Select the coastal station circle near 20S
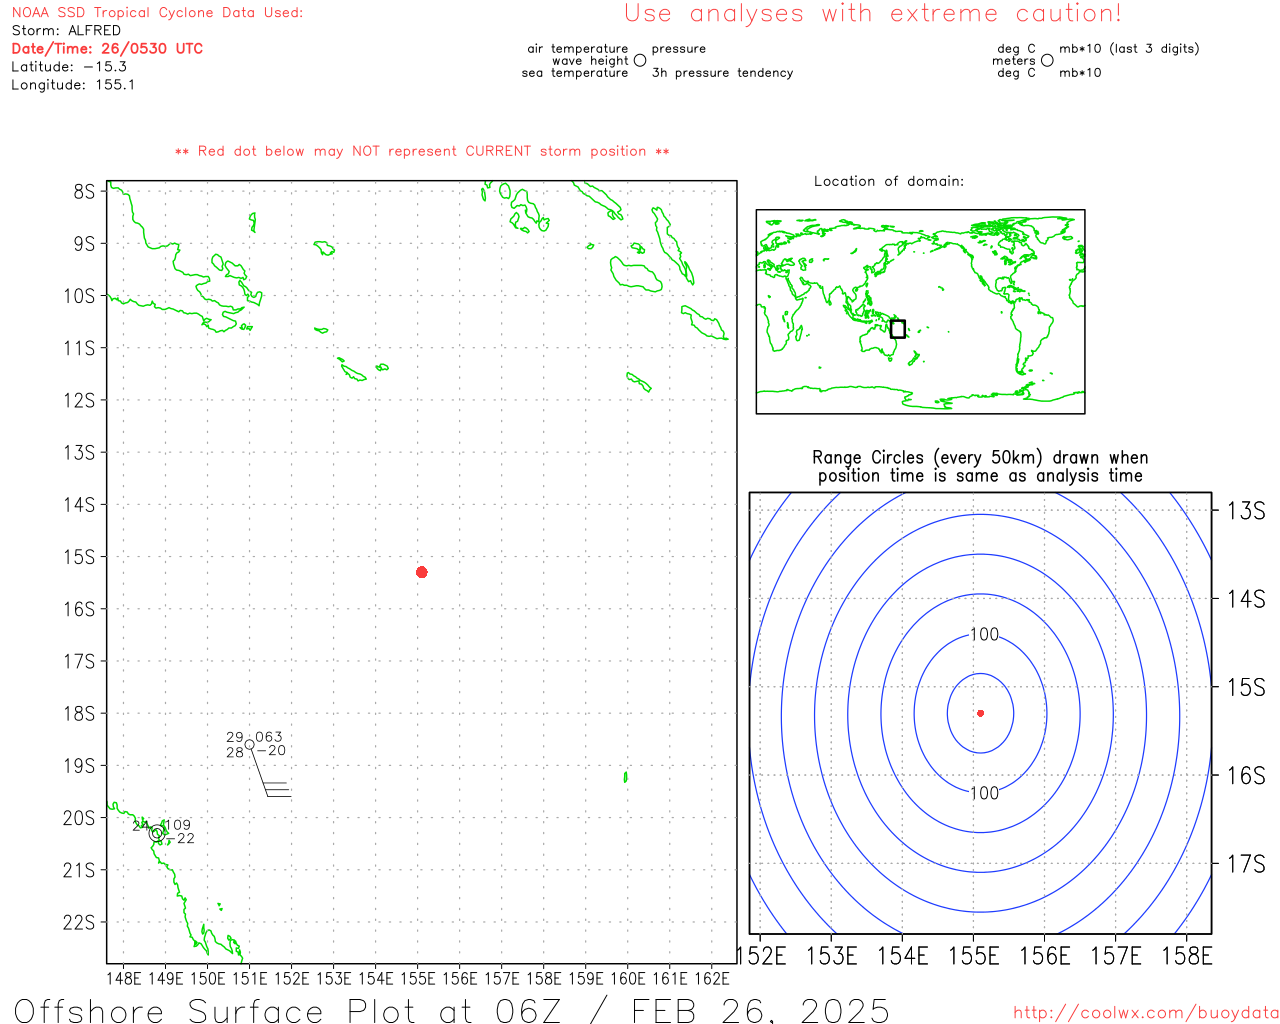The image size is (1280, 1024). tap(157, 833)
